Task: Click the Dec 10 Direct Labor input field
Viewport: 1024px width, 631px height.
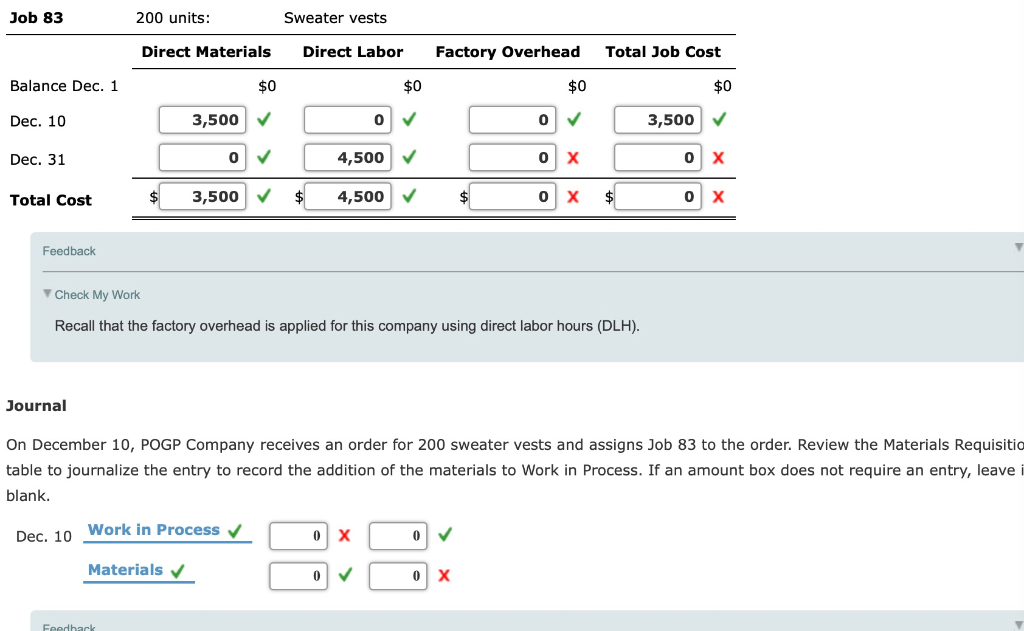Action: click(x=347, y=119)
